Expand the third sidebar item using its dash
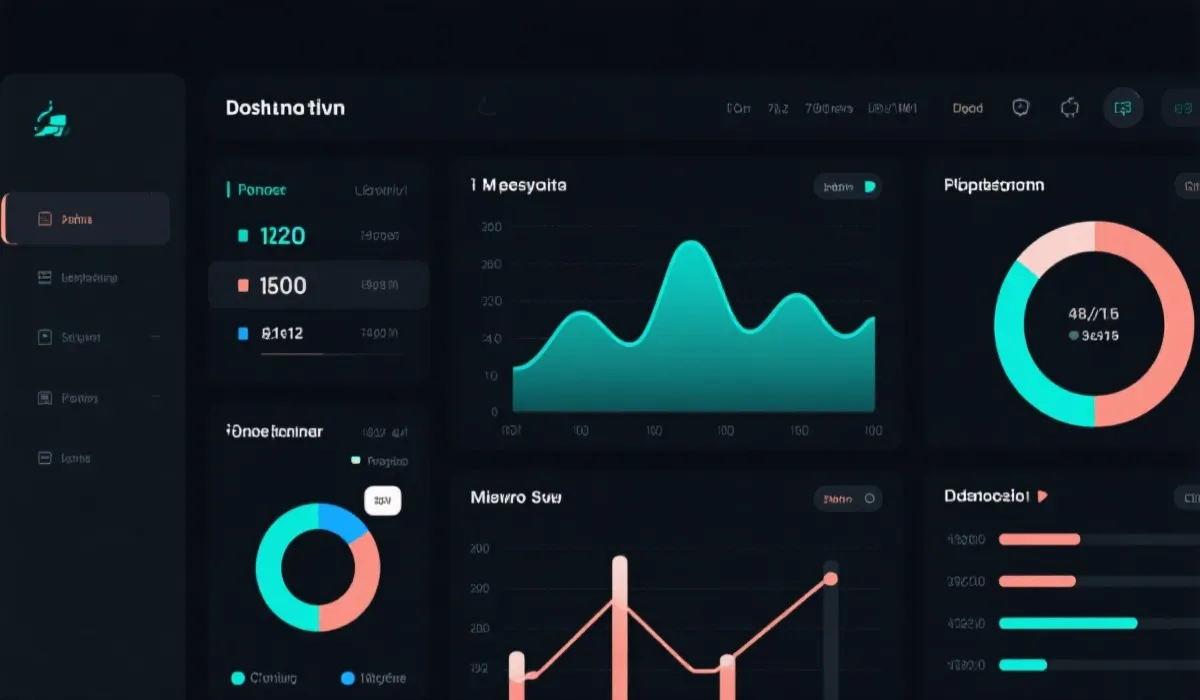Screen dimensions: 1200x700 pos(155,338)
